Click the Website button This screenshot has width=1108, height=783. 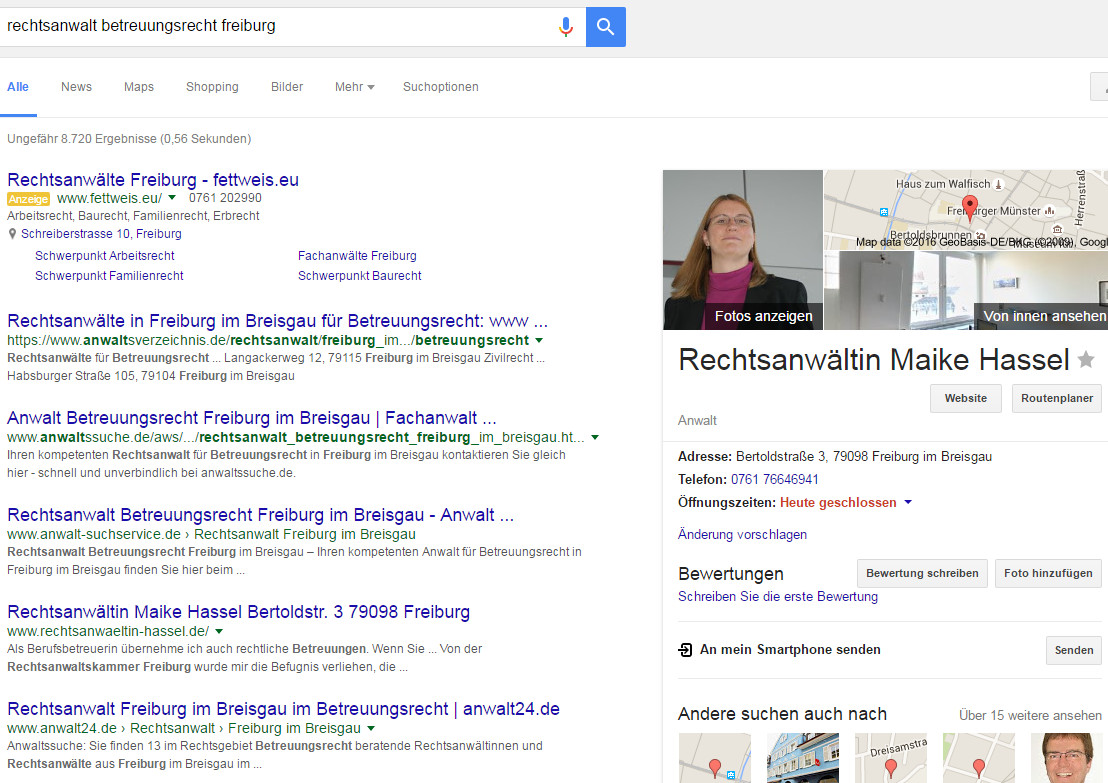(966, 398)
